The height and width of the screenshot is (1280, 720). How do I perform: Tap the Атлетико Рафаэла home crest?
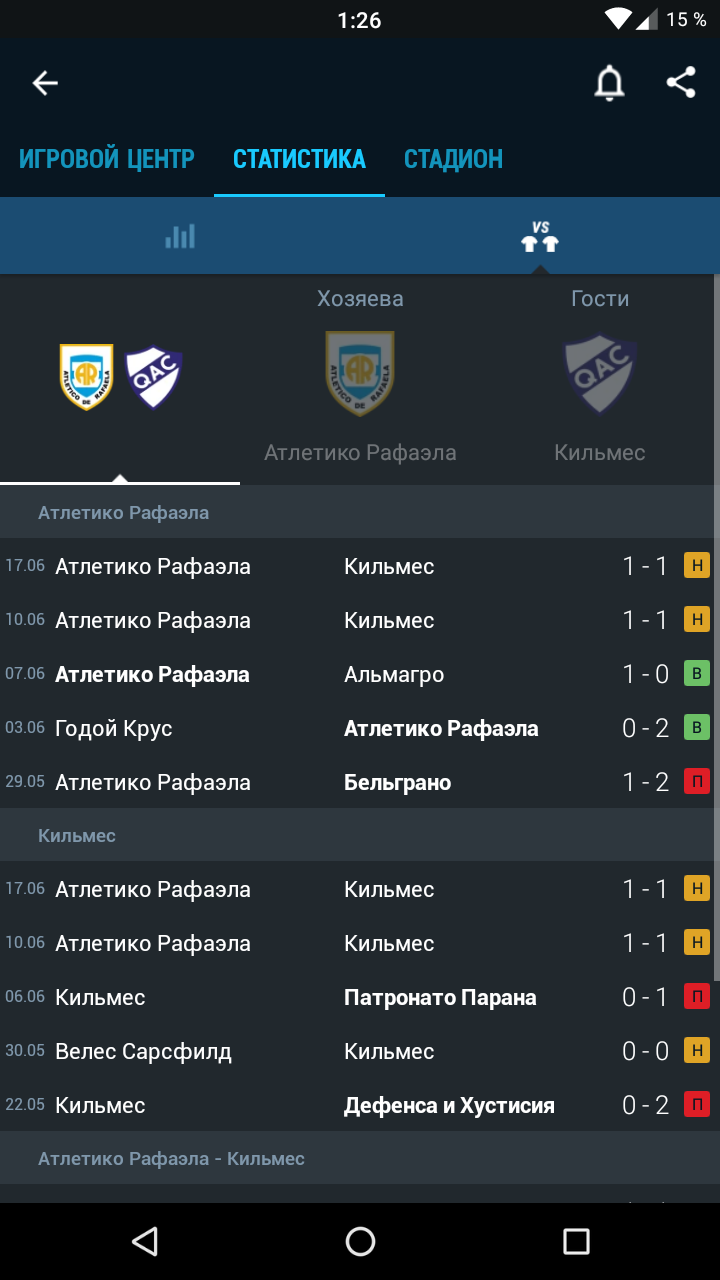tap(360, 374)
